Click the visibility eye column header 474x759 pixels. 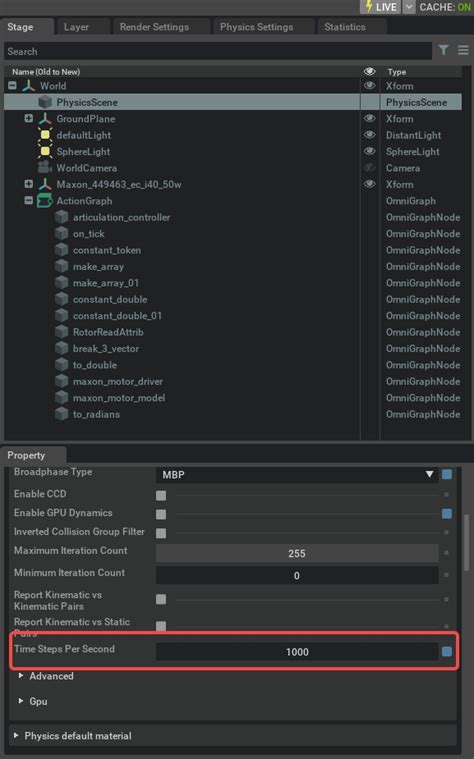tap(369, 72)
